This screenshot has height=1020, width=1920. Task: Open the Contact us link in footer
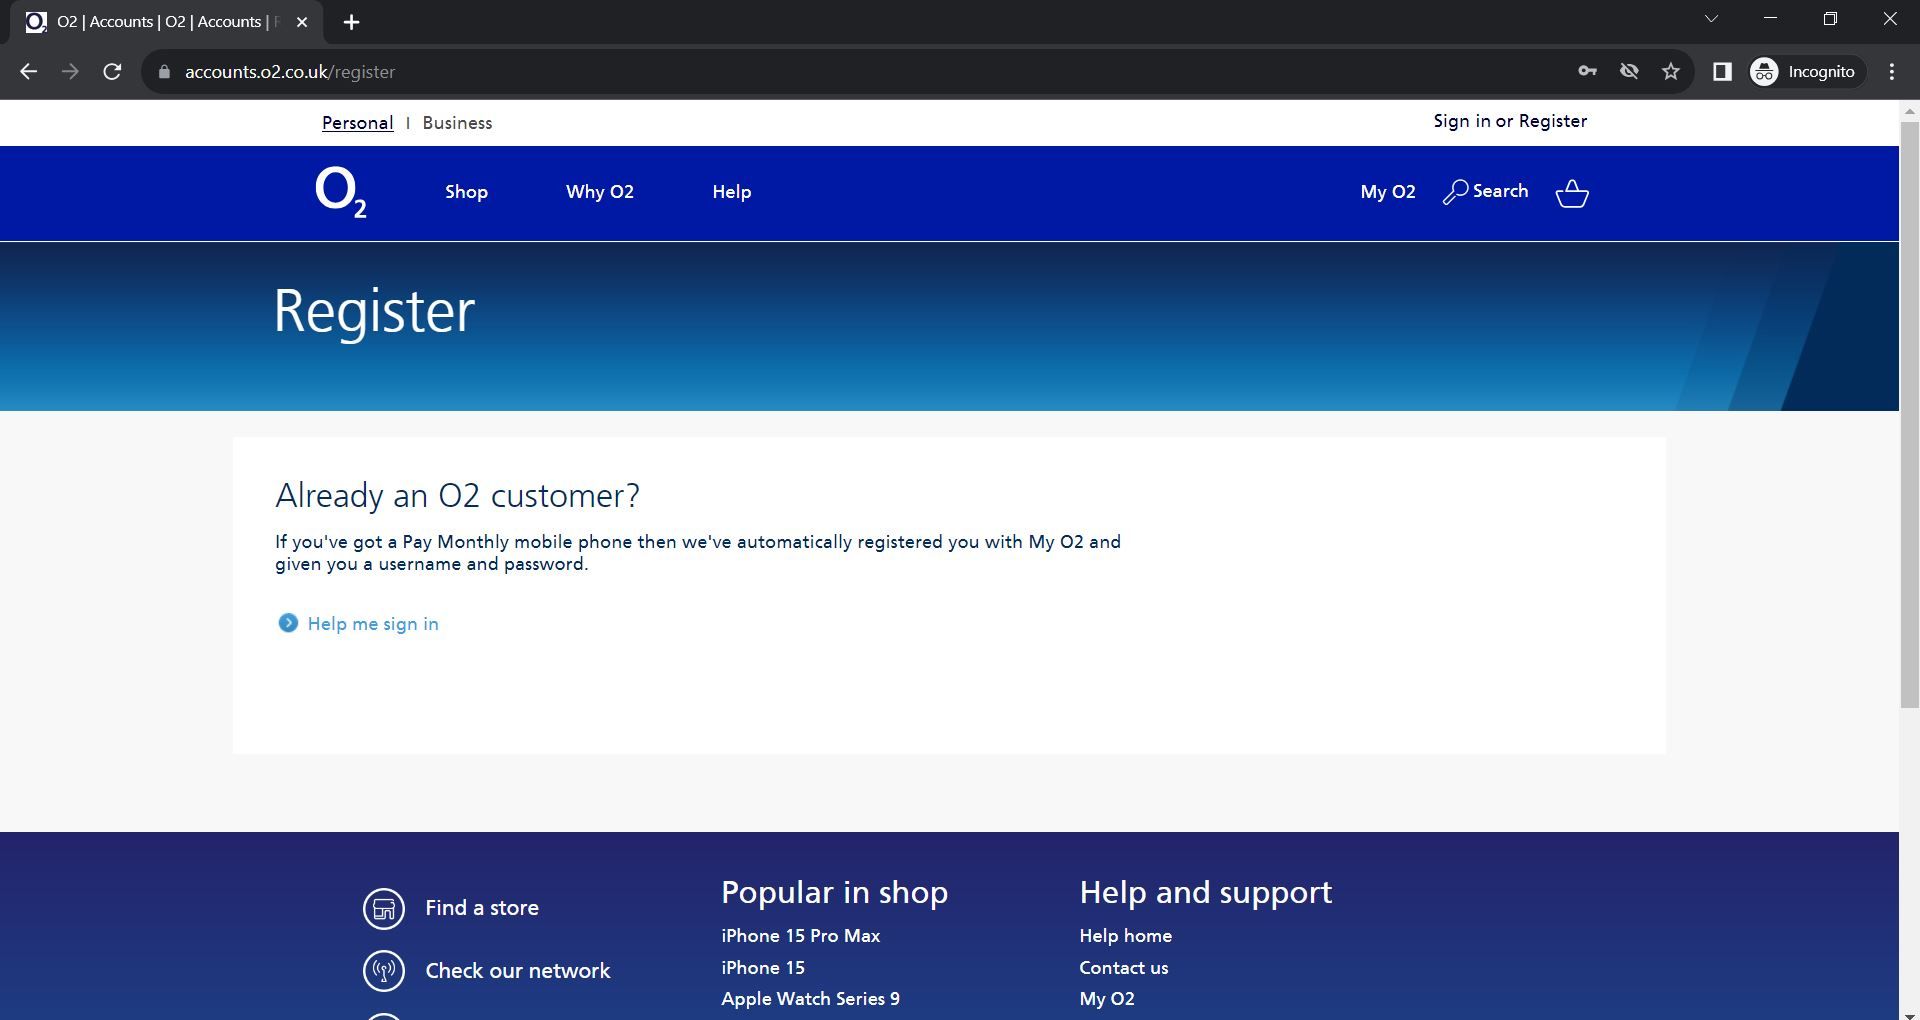coord(1124,967)
